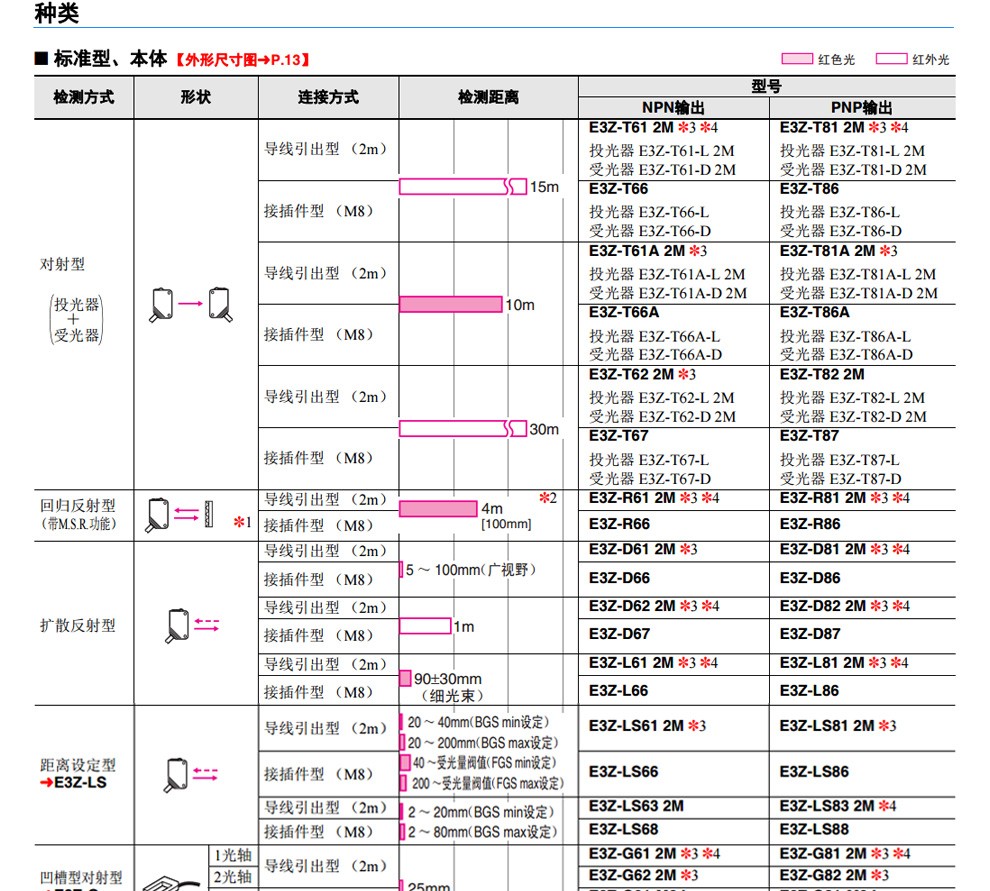990x891 pixels.
Task: Click the pink 10m detection distance bar
Action: 451,304
